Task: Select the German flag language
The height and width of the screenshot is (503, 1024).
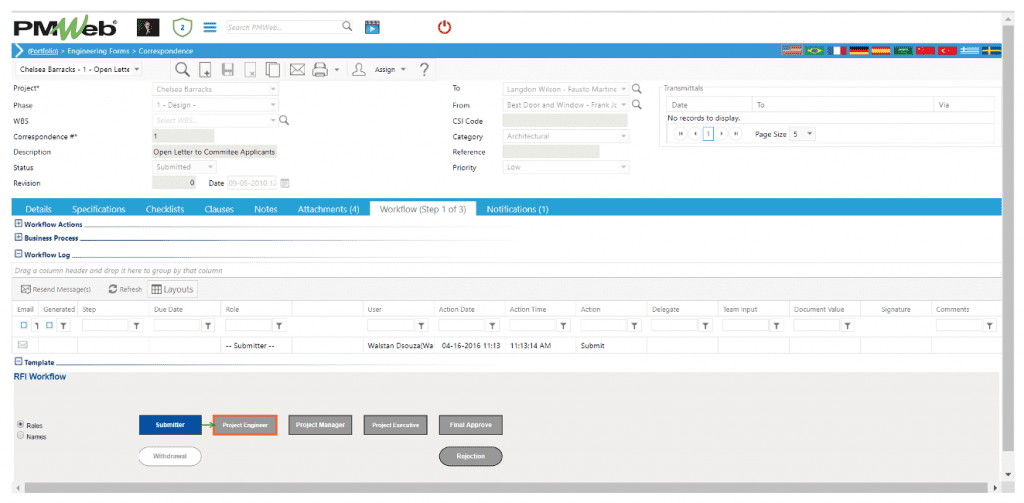Action: point(859,50)
